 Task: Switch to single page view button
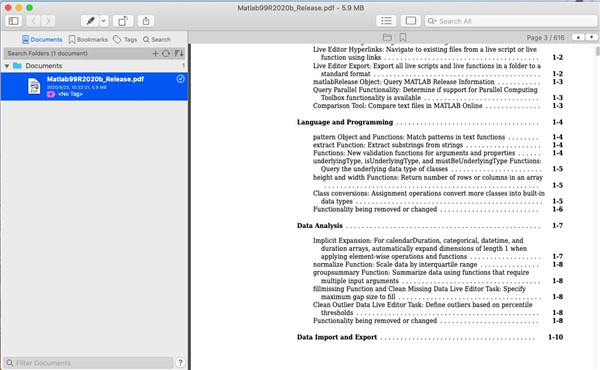coord(411,21)
